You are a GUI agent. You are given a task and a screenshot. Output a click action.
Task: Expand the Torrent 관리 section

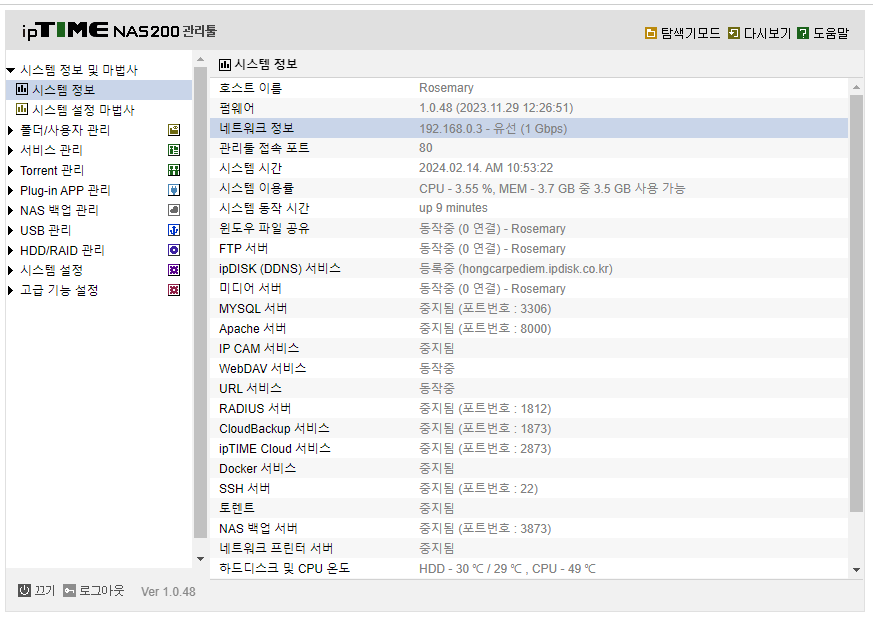point(10,170)
